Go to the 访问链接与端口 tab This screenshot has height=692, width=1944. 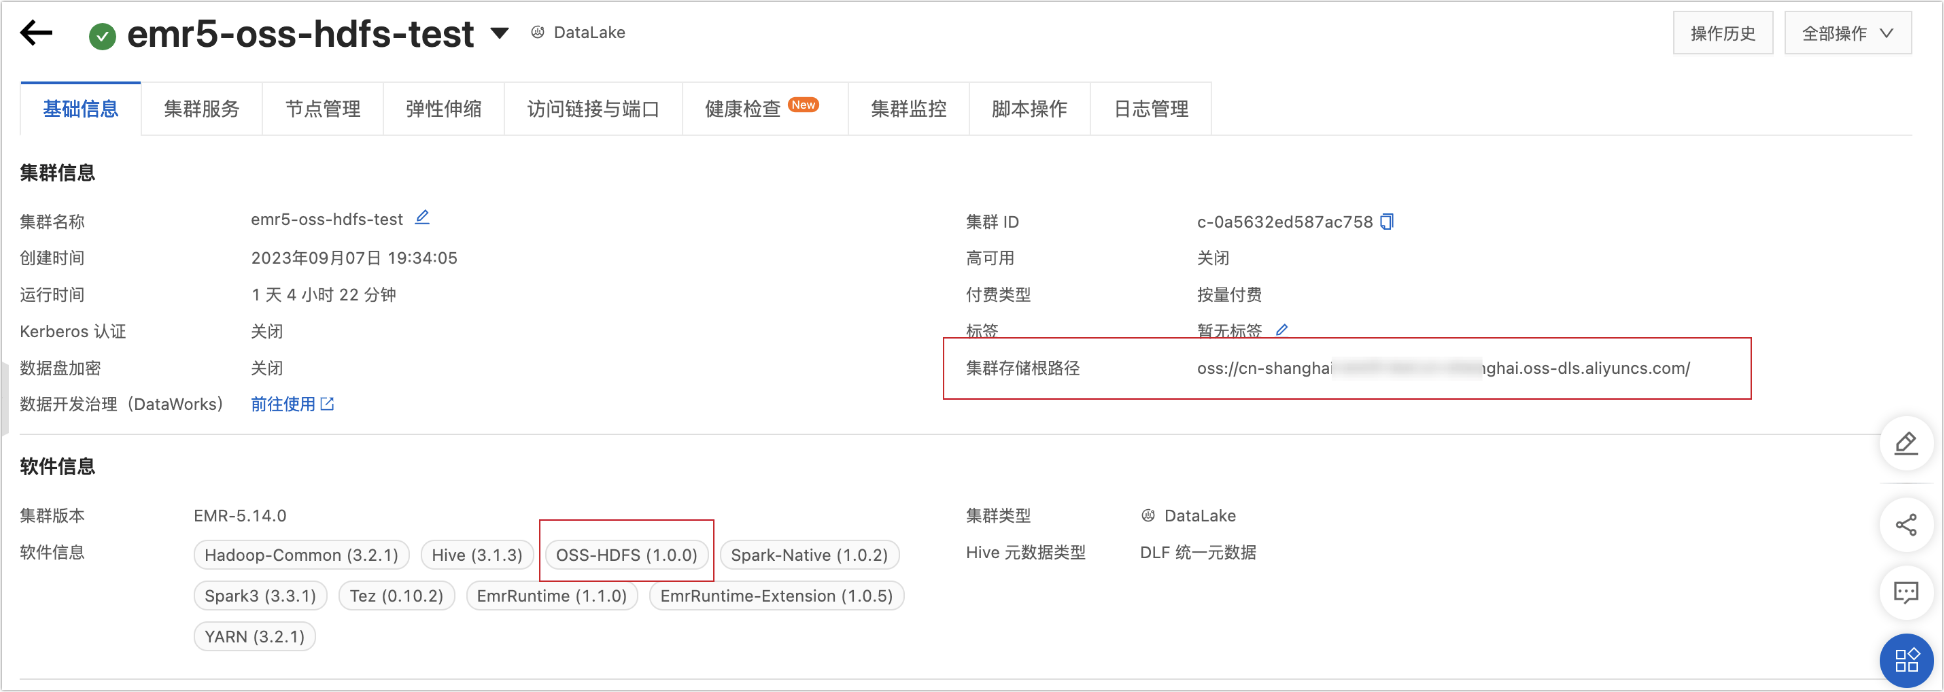tap(593, 109)
